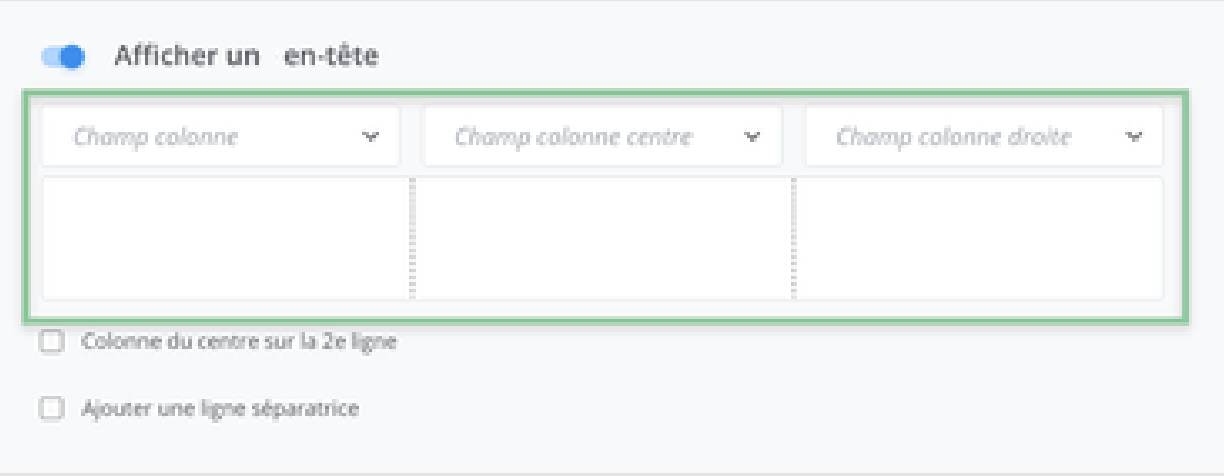Screen dimensions: 1224x476
Task: Click the chevron arrow beside "Champ colonne droite"
Action: click(1134, 137)
